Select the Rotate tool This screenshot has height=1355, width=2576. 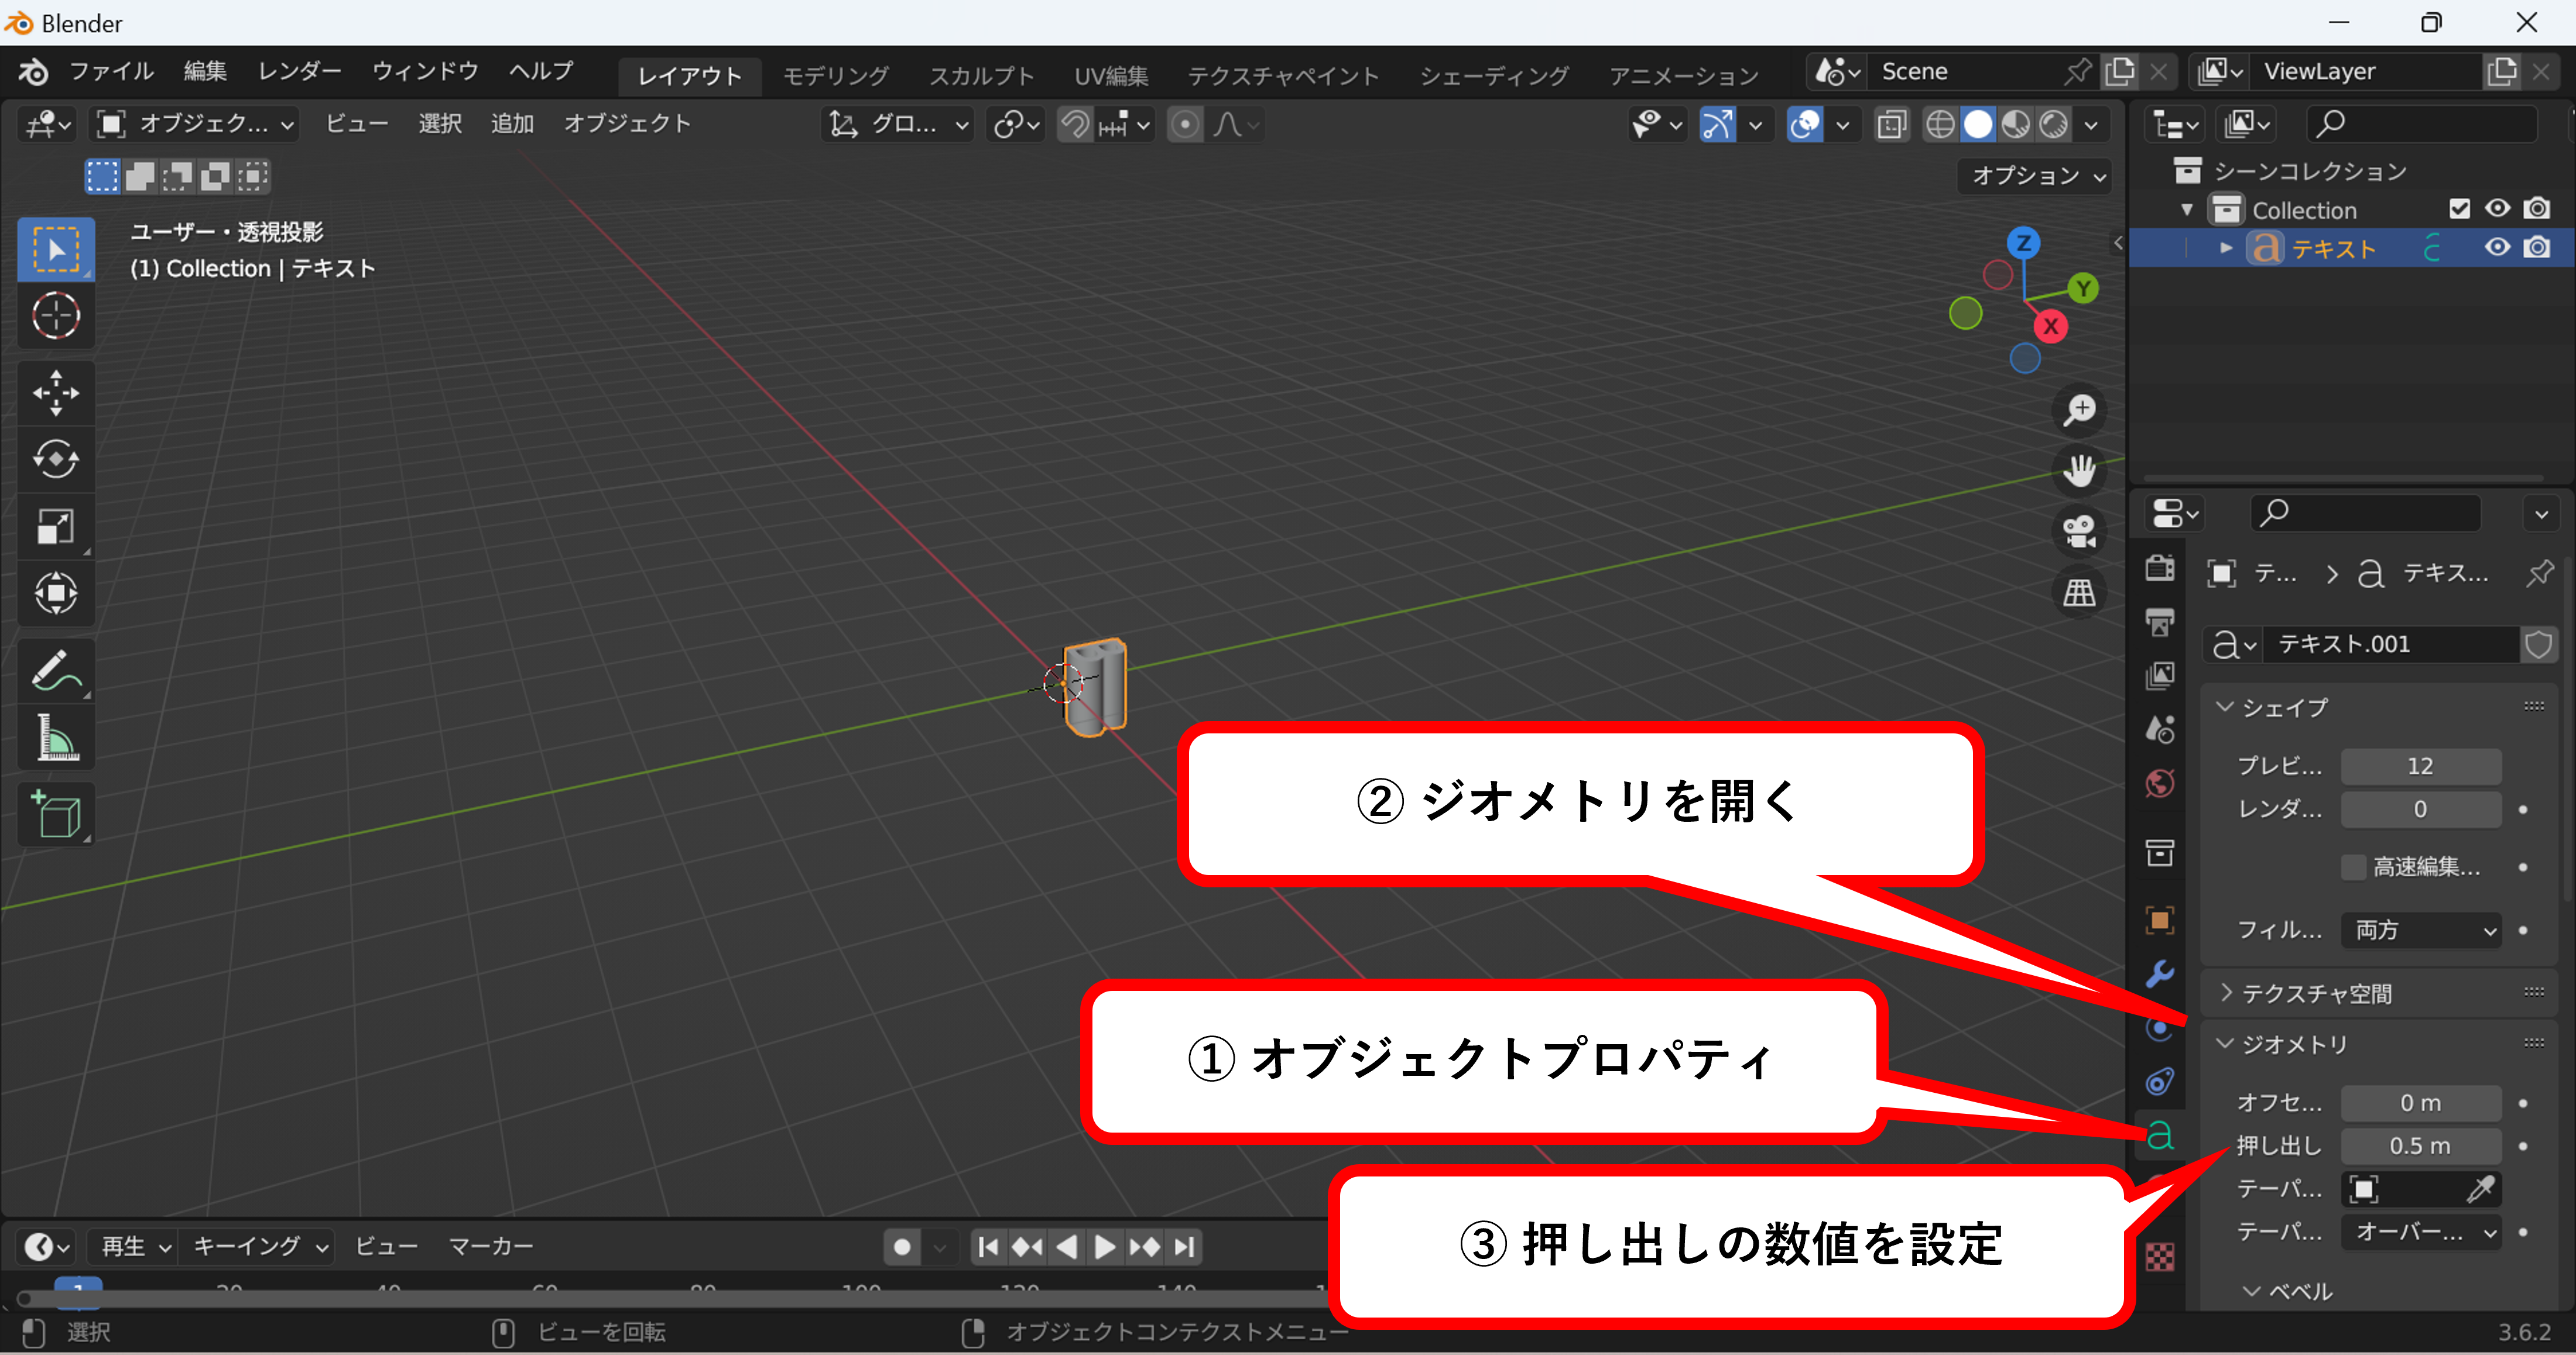click(56, 460)
